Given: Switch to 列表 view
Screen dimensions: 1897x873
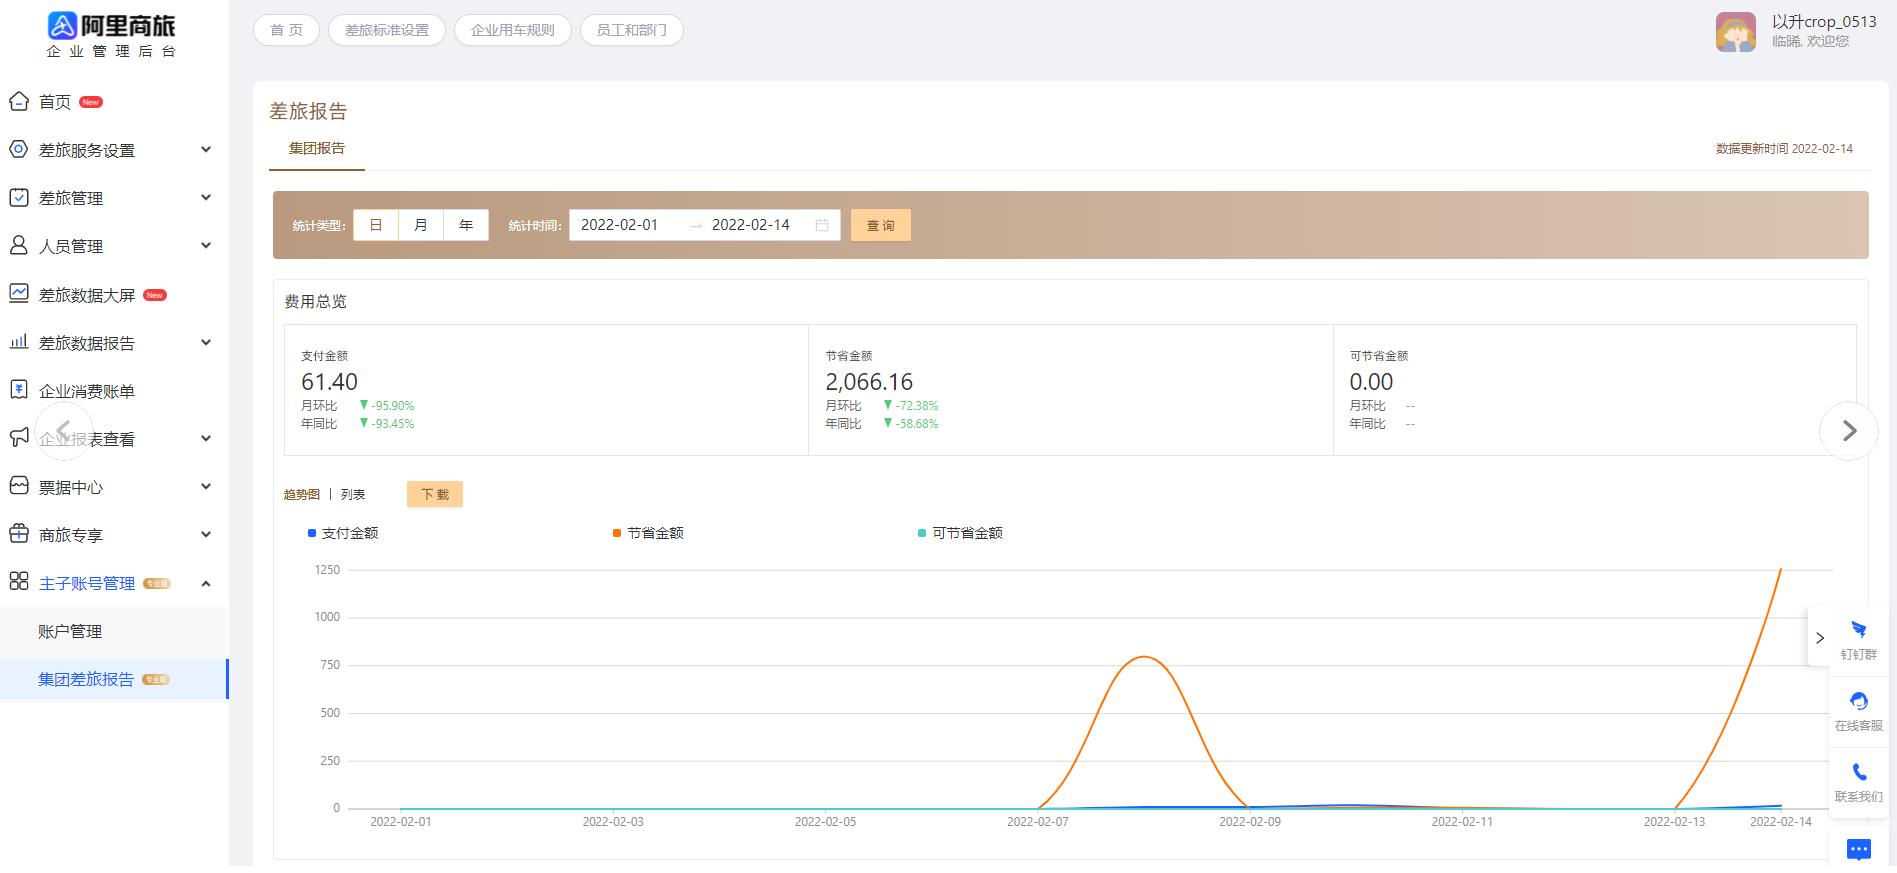Looking at the screenshot, I should coord(353,494).
